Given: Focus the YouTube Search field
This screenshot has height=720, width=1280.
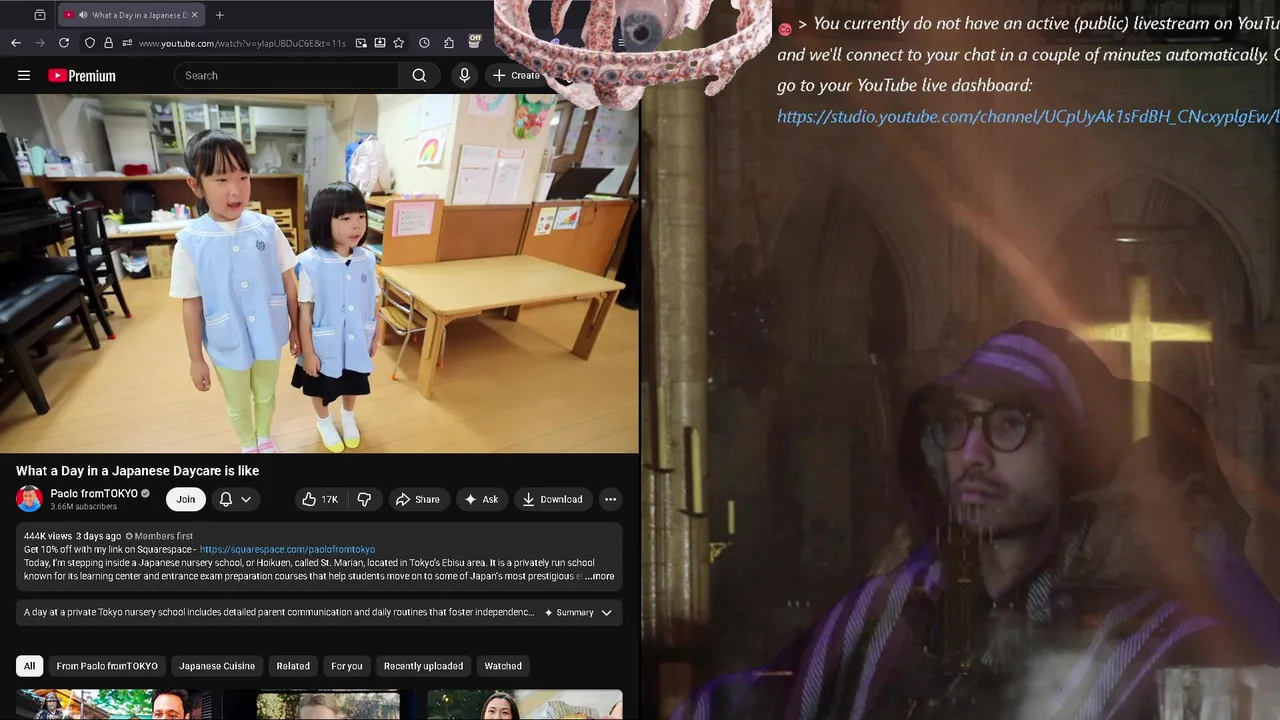Looking at the screenshot, I should (x=287, y=75).
